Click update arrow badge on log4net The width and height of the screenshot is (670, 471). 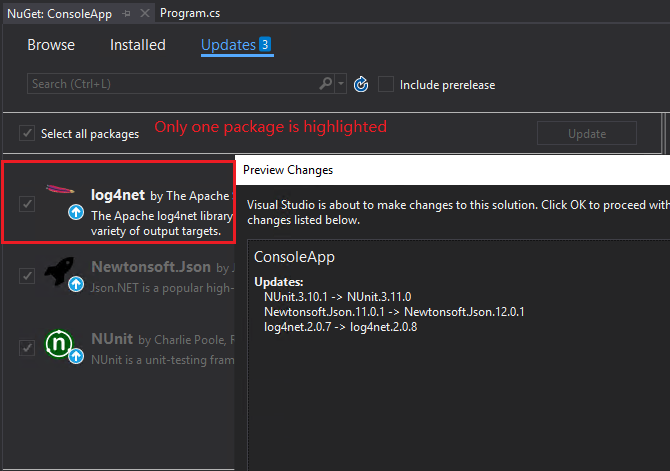(76, 212)
